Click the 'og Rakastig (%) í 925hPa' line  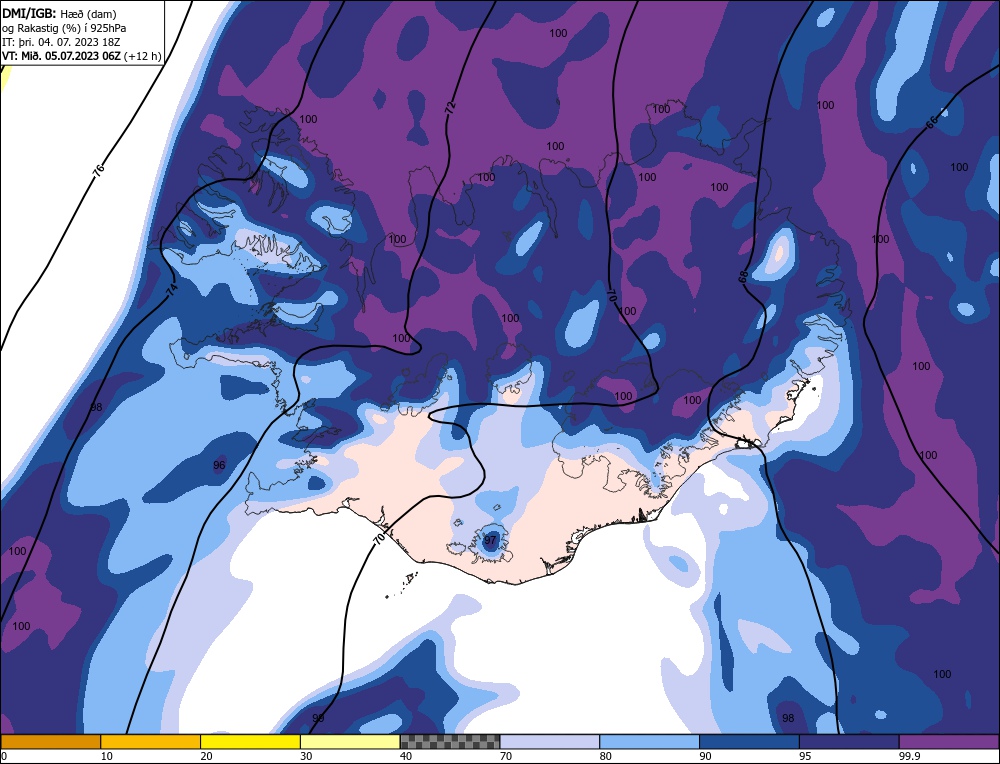click(x=64, y=28)
